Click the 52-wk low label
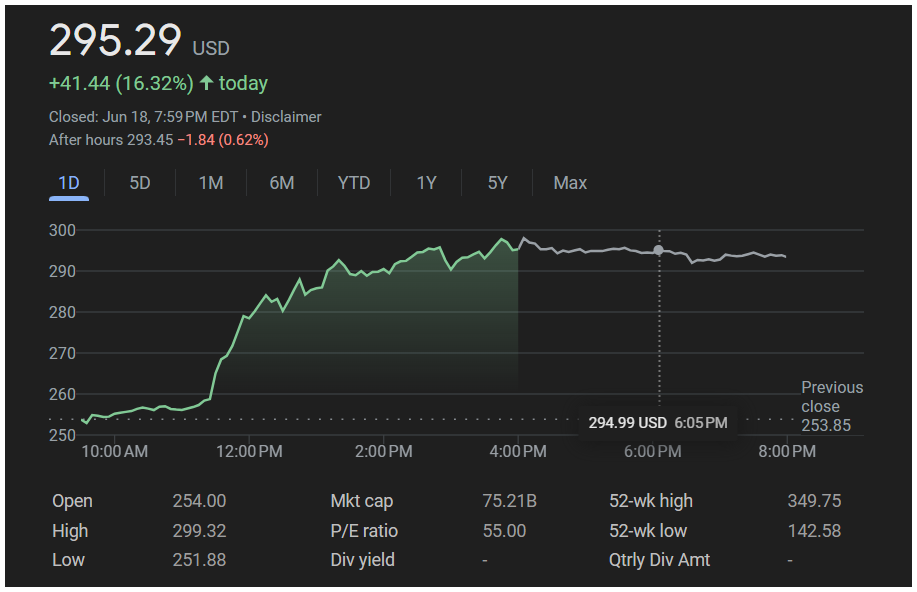 pyautogui.click(x=648, y=531)
